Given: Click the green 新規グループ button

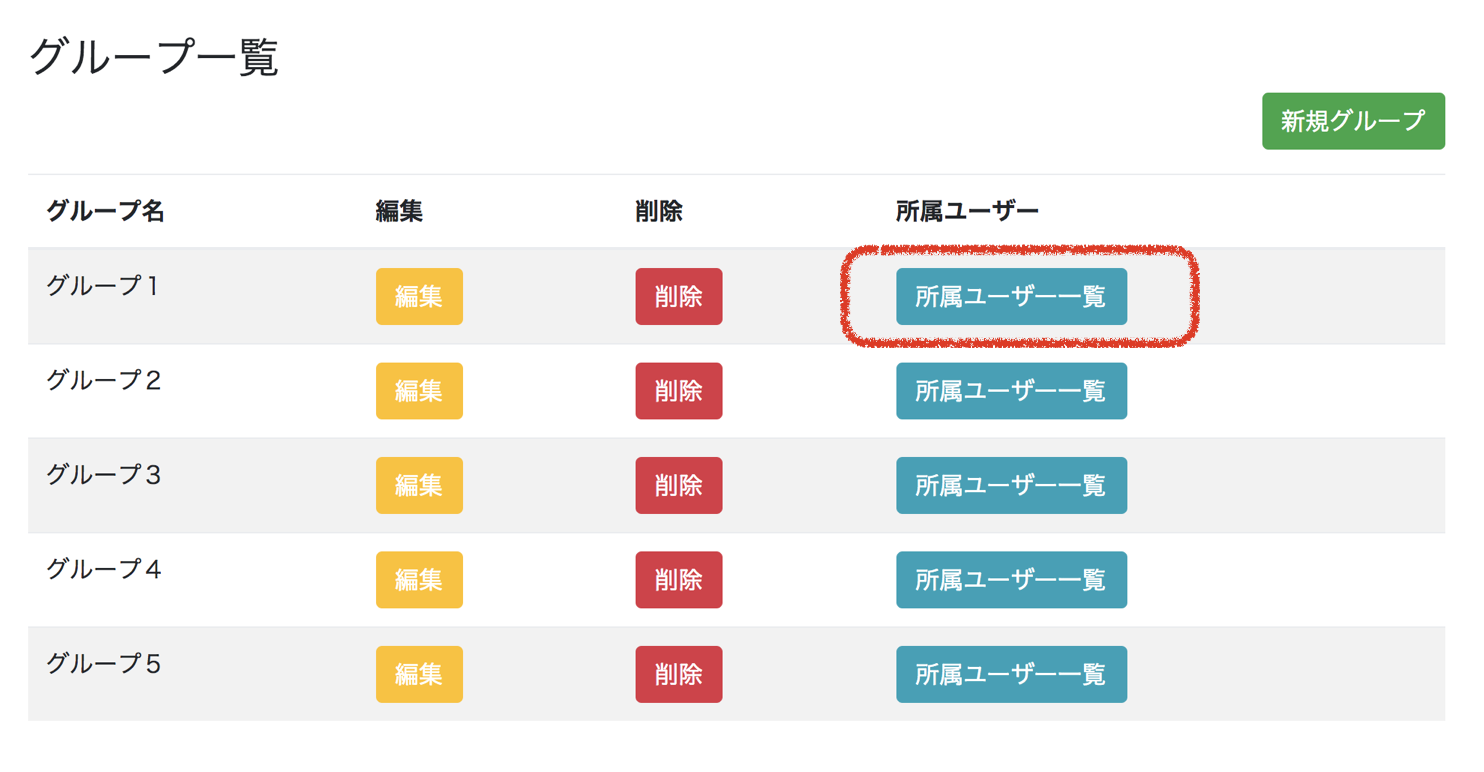Looking at the screenshot, I should (x=1352, y=121).
